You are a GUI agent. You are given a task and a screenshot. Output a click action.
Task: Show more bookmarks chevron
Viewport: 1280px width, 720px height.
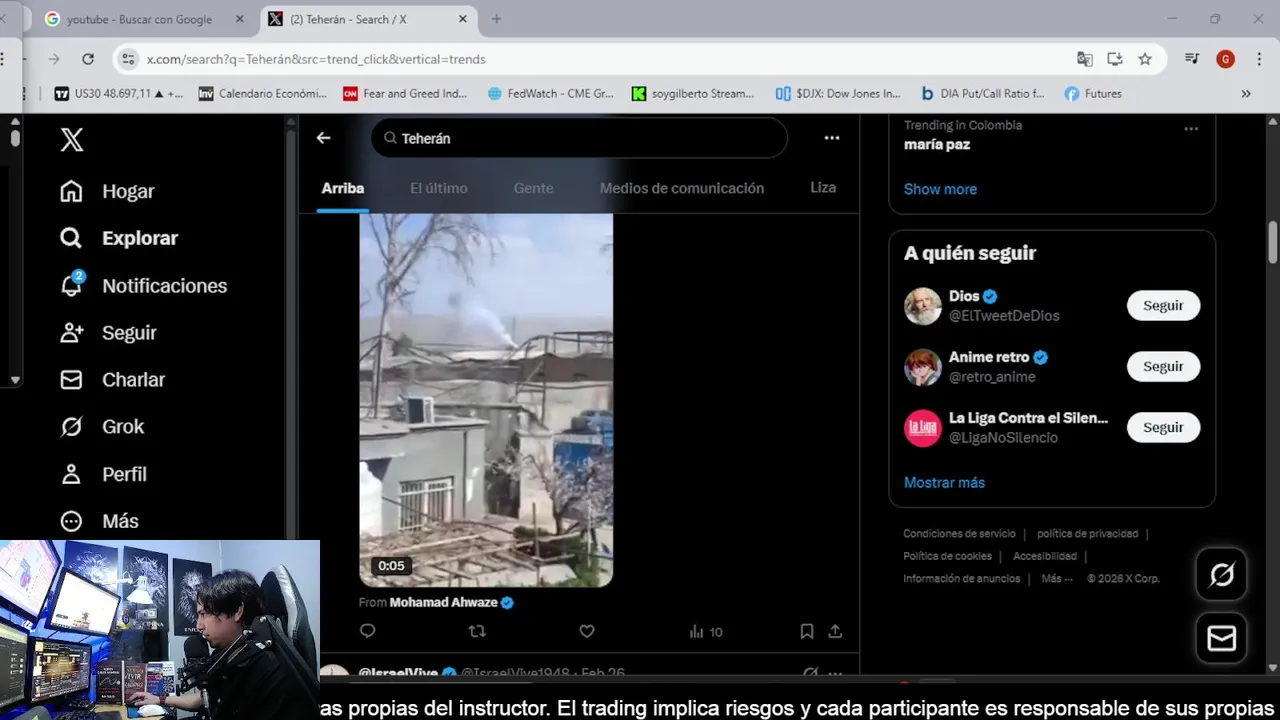coord(1246,93)
